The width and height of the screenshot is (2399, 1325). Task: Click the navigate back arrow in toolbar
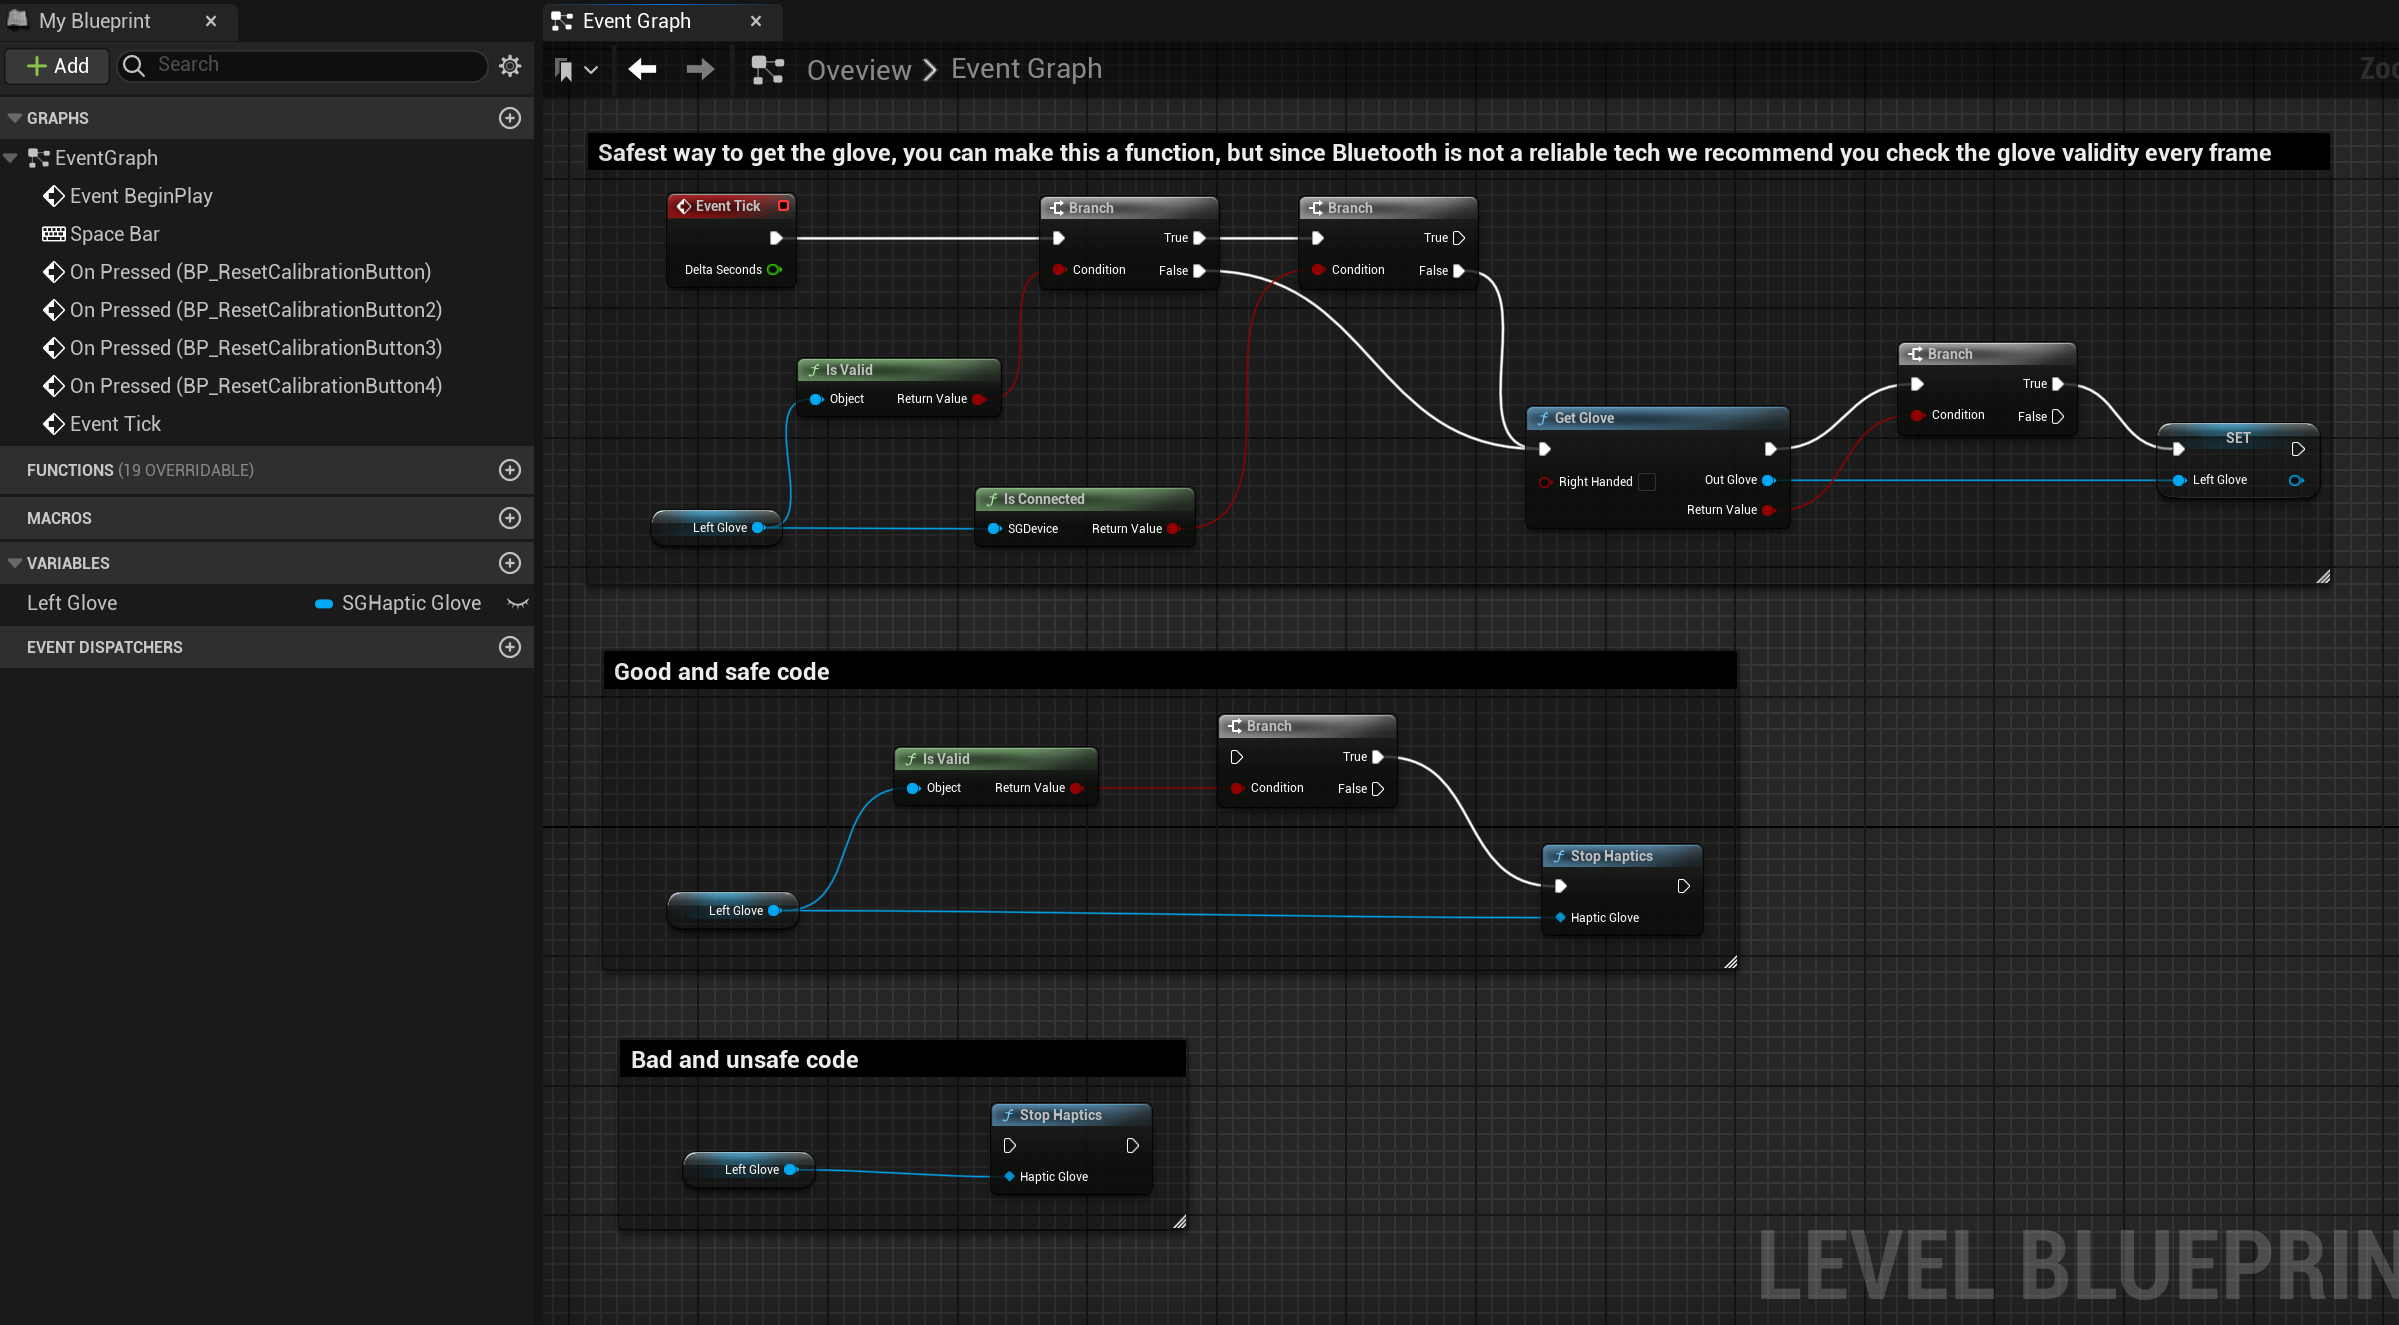(x=643, y=69)
